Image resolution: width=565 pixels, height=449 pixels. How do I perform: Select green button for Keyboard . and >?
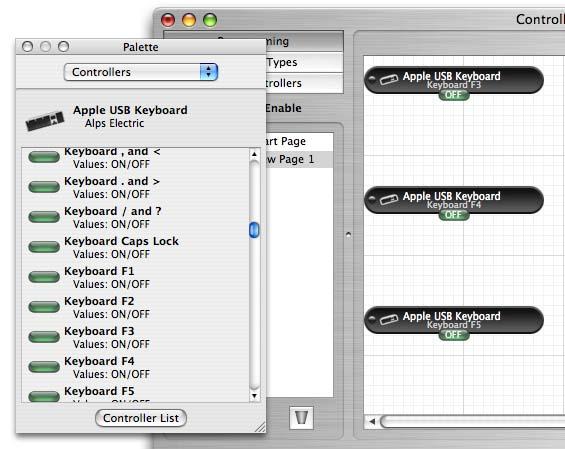44,187
